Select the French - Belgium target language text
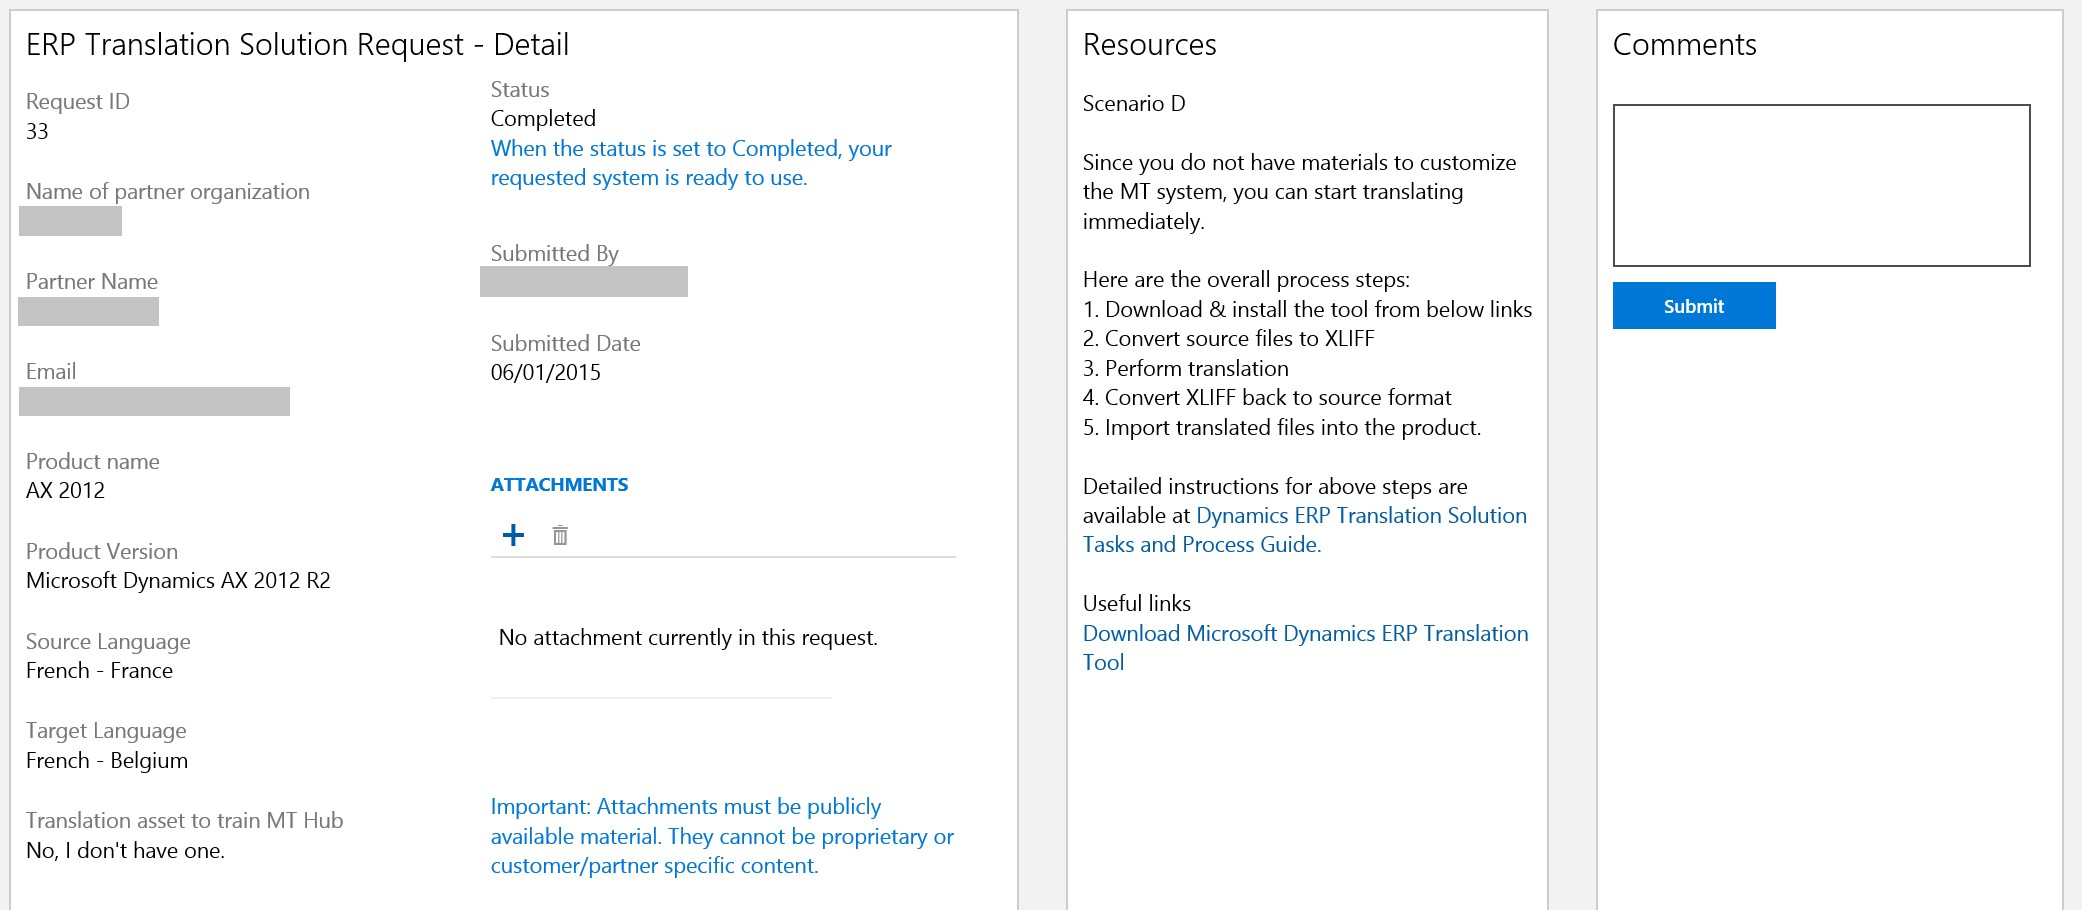2082x910 pixels. (x=107, y=761)
